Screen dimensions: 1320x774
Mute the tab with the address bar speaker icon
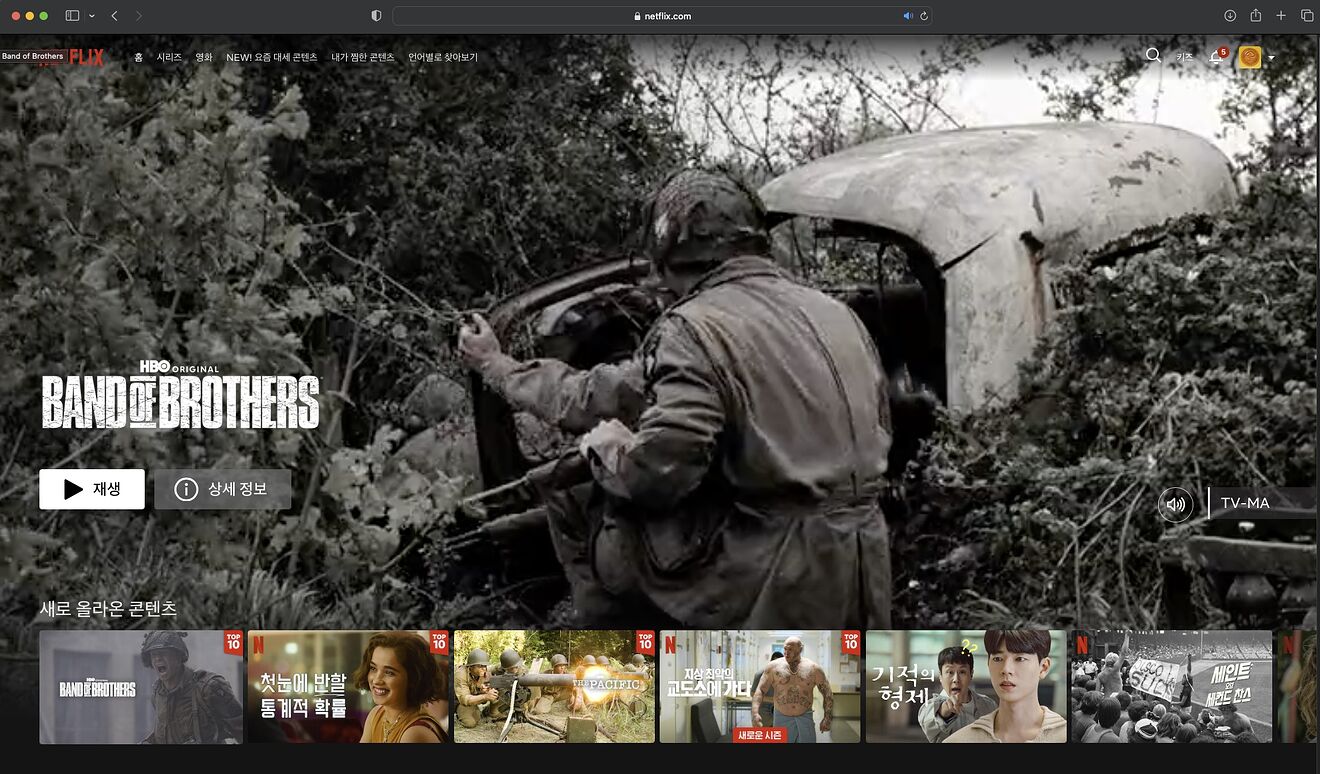908,16
